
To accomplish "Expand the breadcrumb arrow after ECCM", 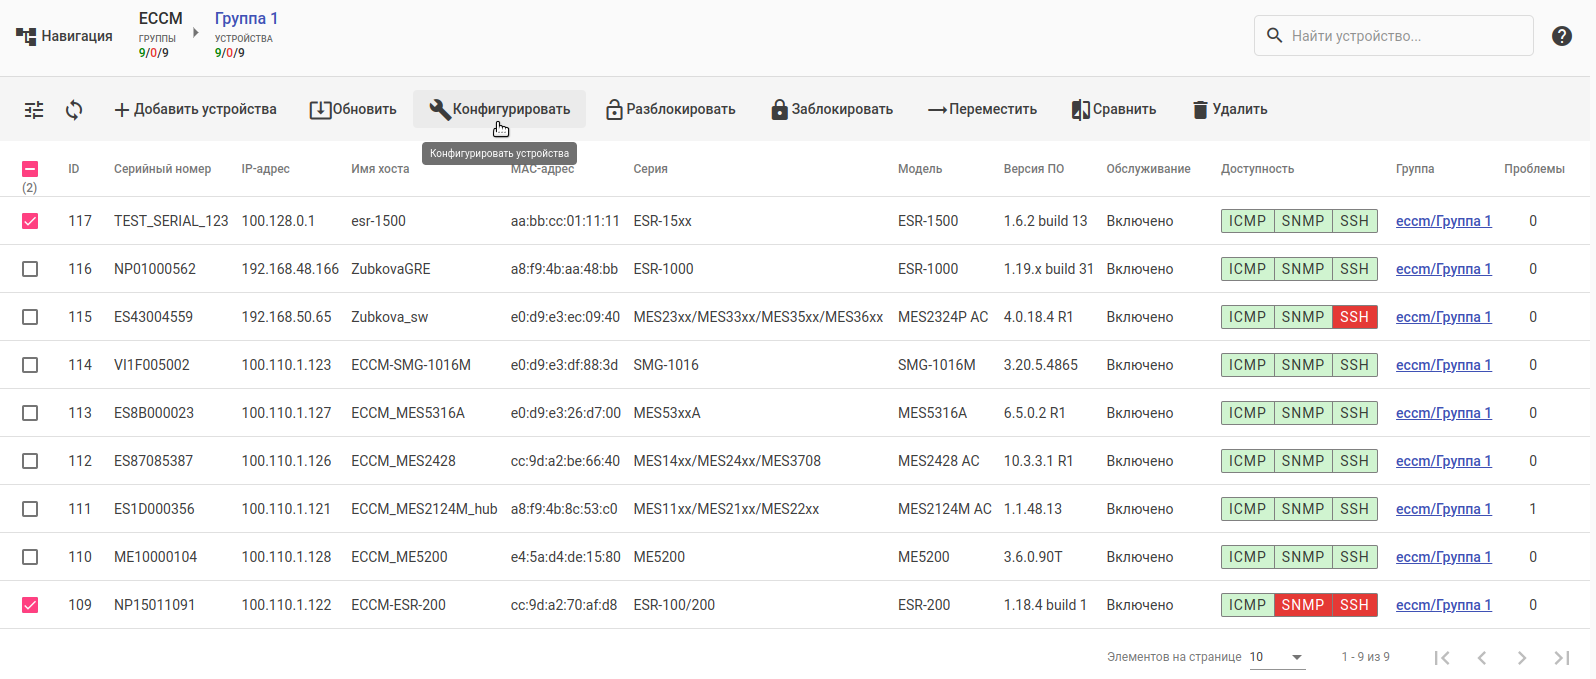I will 196,33.
